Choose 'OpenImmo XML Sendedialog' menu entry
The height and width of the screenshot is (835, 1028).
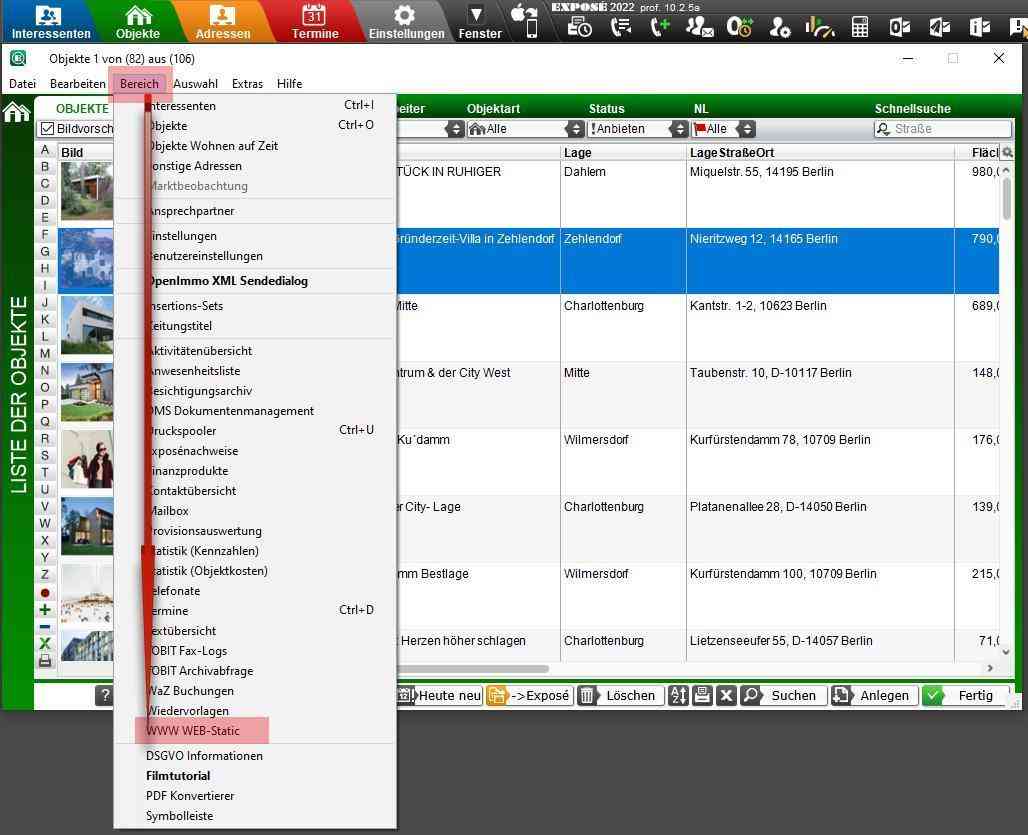227,281
